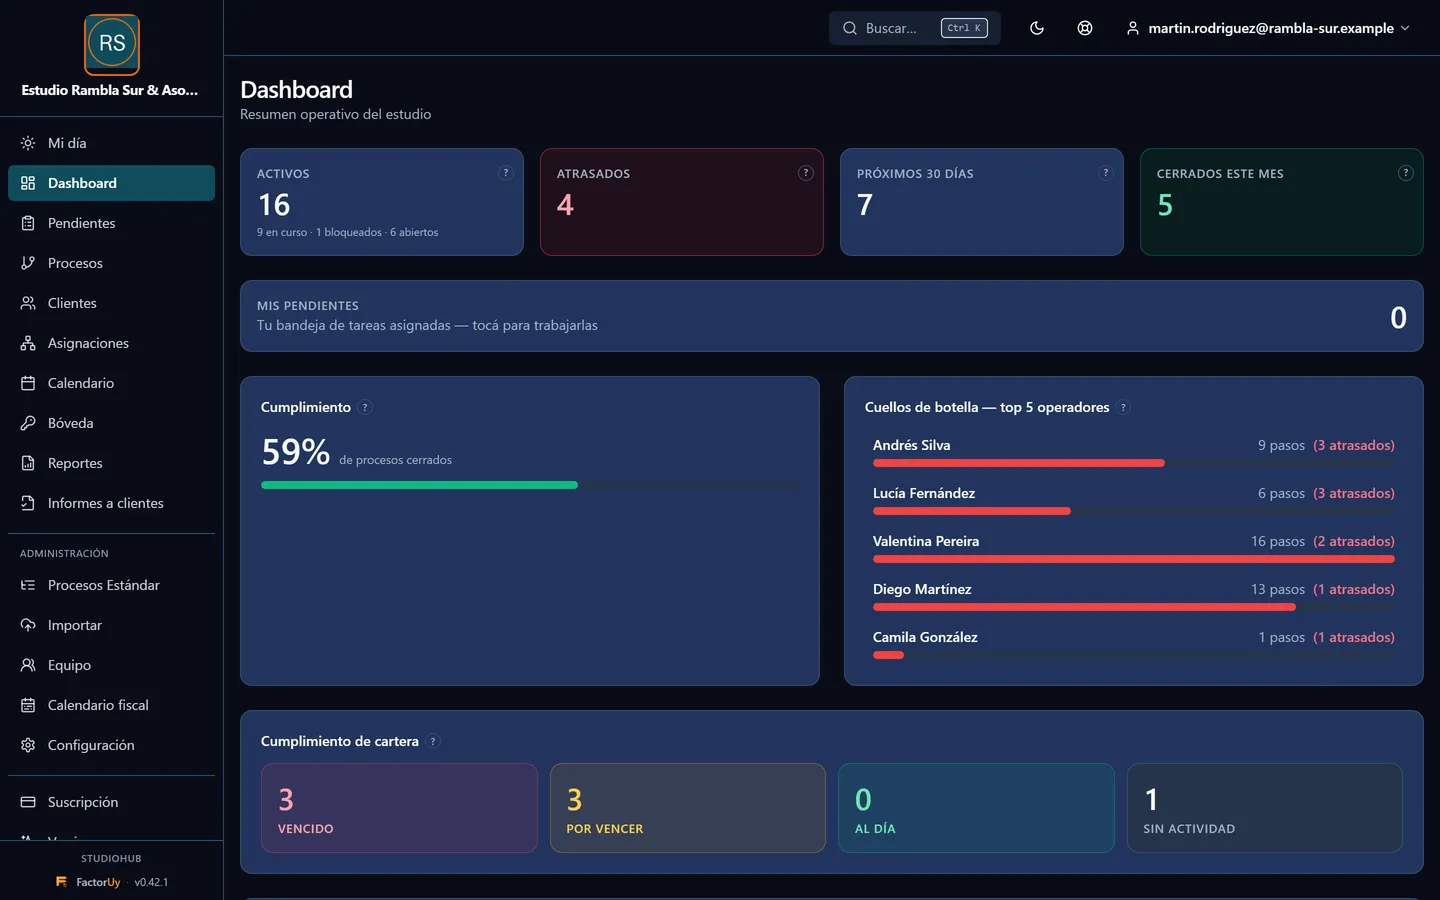This screenshot has height=900, width=1440.
Task: Click the Suscripción card icon
Action: point(28,802)
